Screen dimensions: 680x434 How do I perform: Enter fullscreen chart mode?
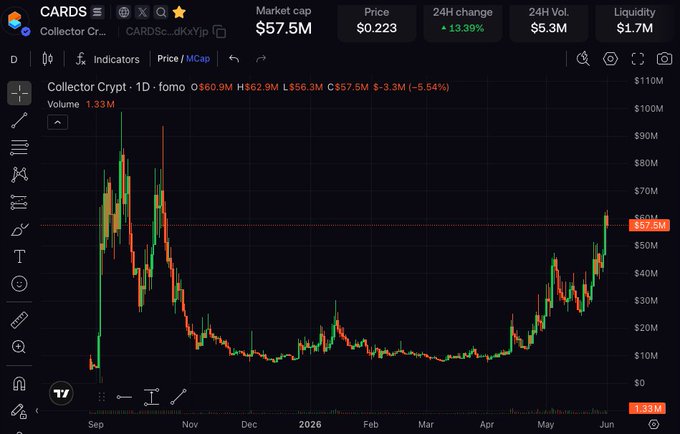tap(638, 59)
